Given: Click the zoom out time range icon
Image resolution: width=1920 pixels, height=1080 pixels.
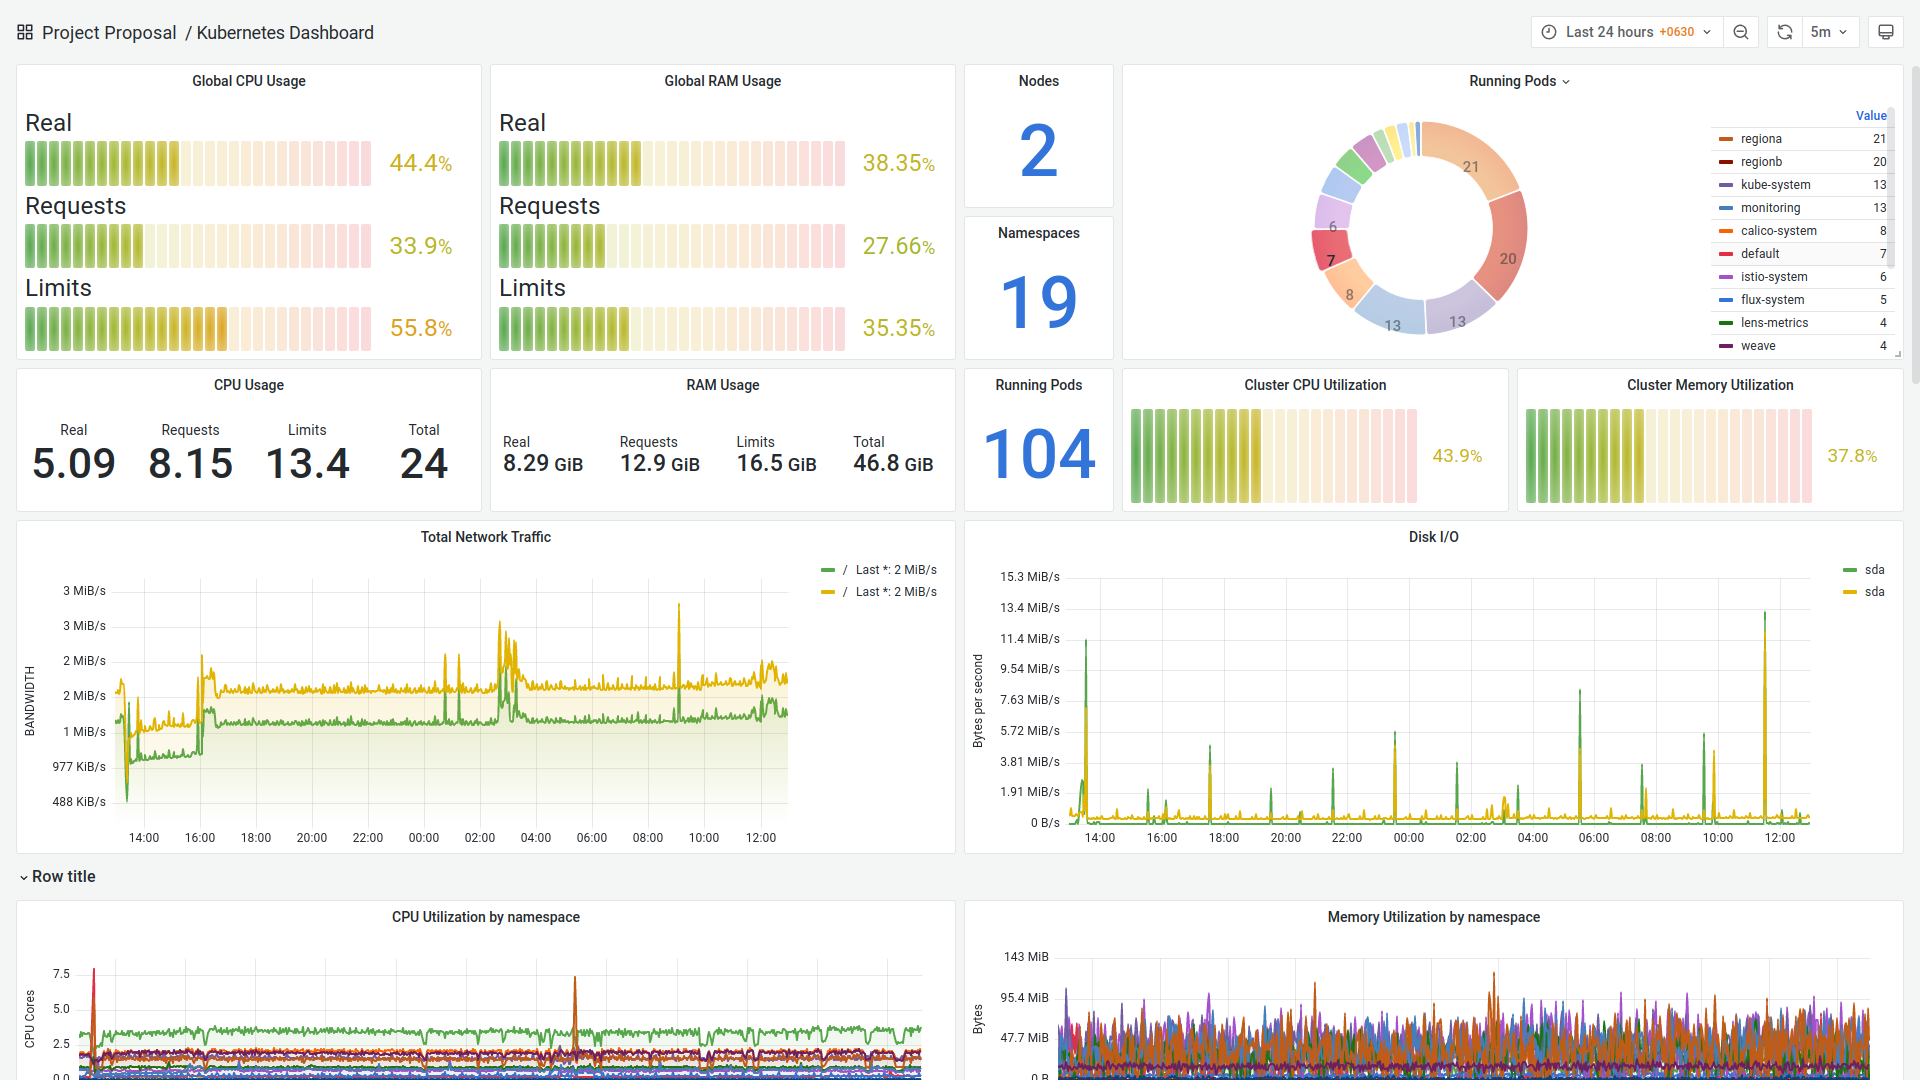Looking at the screenshot, I should (x=1741, y=32).
